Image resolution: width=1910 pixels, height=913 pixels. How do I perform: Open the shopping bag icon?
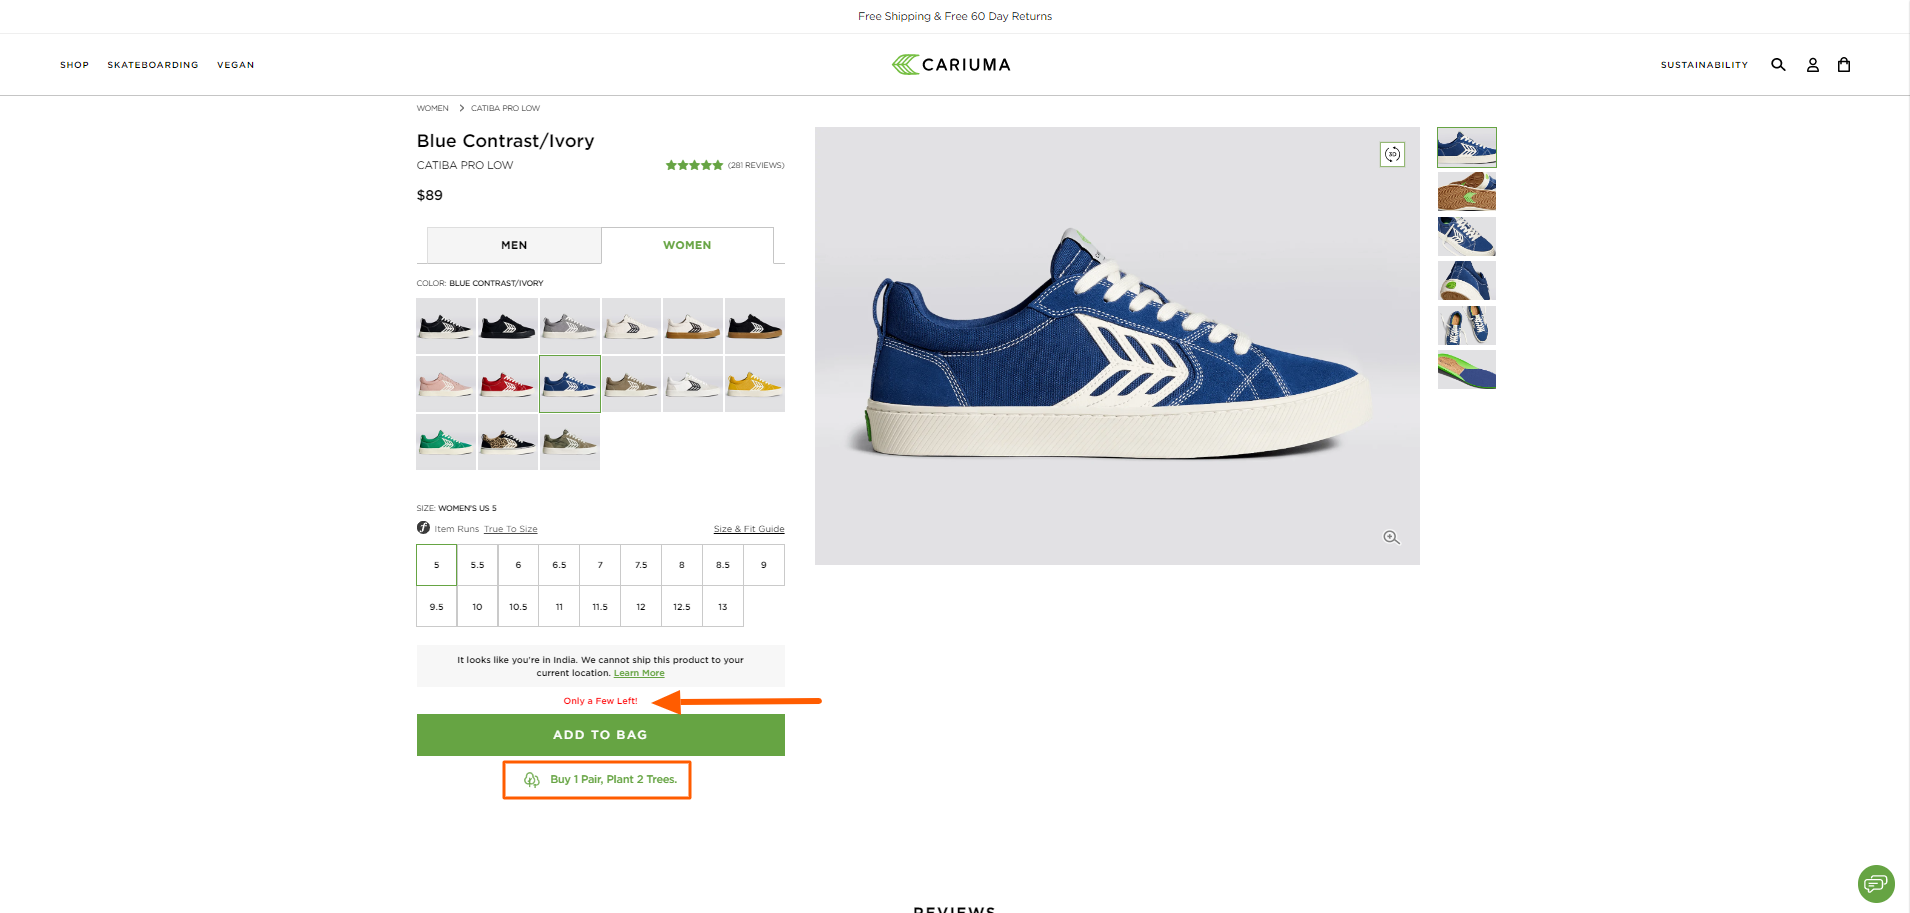tap(1844, 65)
